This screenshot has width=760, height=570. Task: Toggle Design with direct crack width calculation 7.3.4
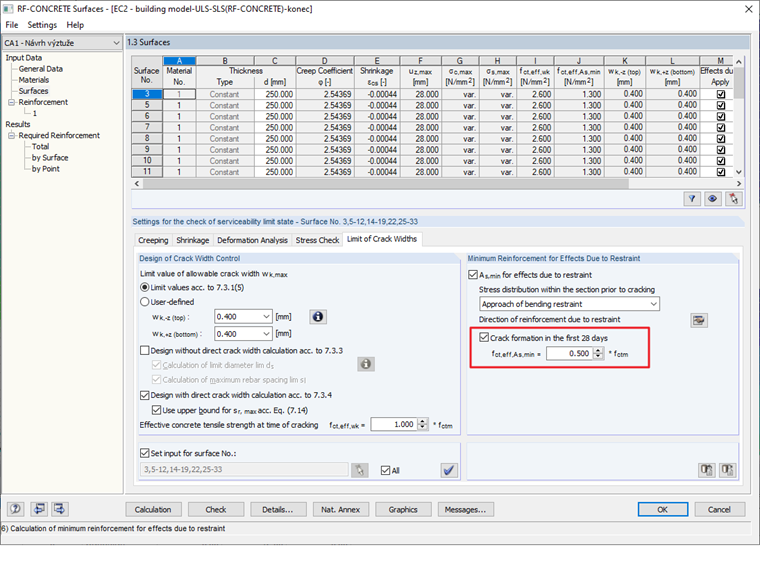pos(144,395)
